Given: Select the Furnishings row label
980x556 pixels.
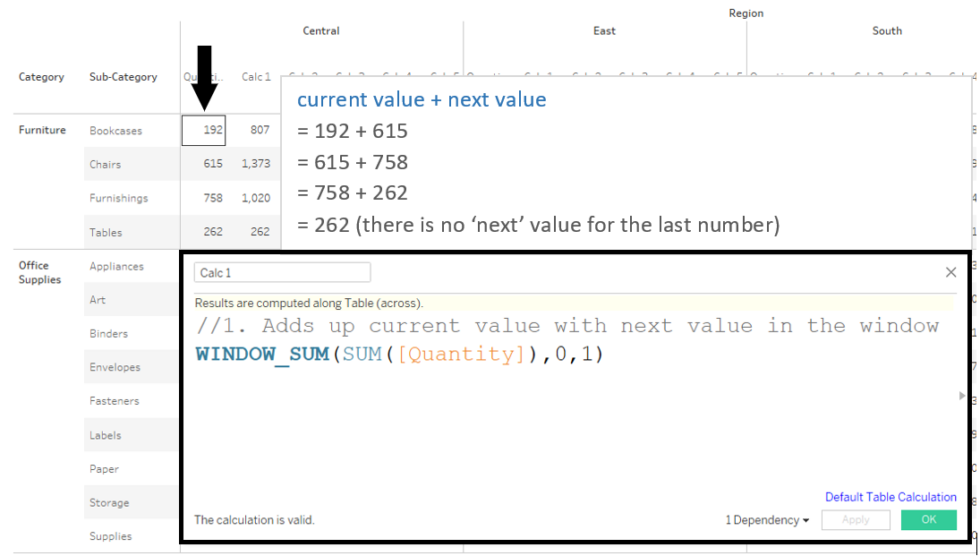Looking at the screenshot, I should (119, 198).
